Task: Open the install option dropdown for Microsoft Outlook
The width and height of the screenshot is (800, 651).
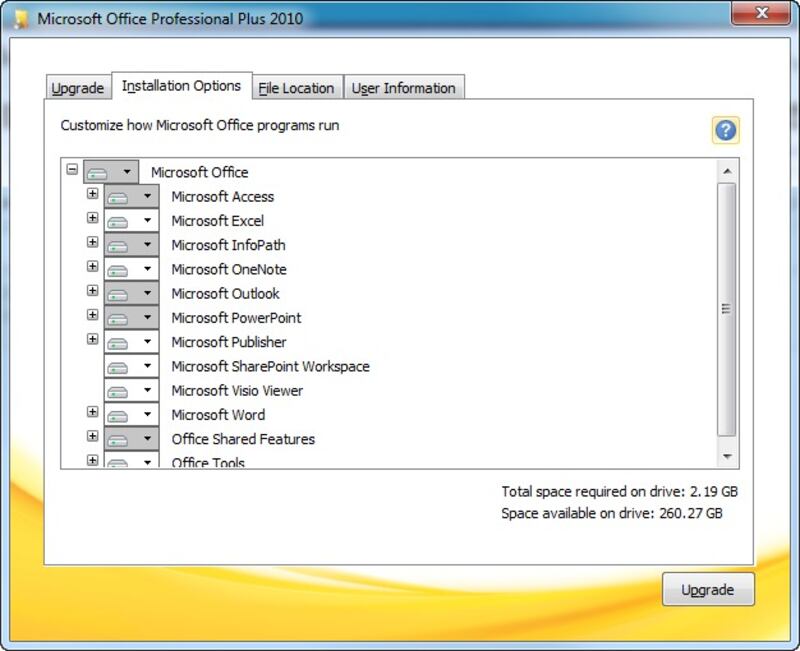Action: 148,294
